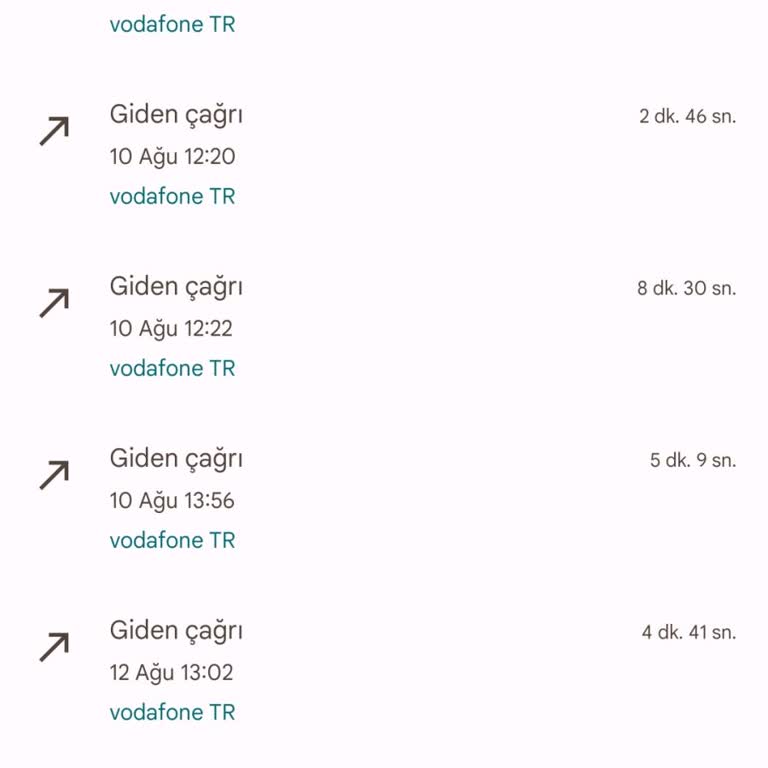Screen dimensions: 768x768
Task: Click outgoing arrow icon for 12:20 call
Action: tap(54, 131)
